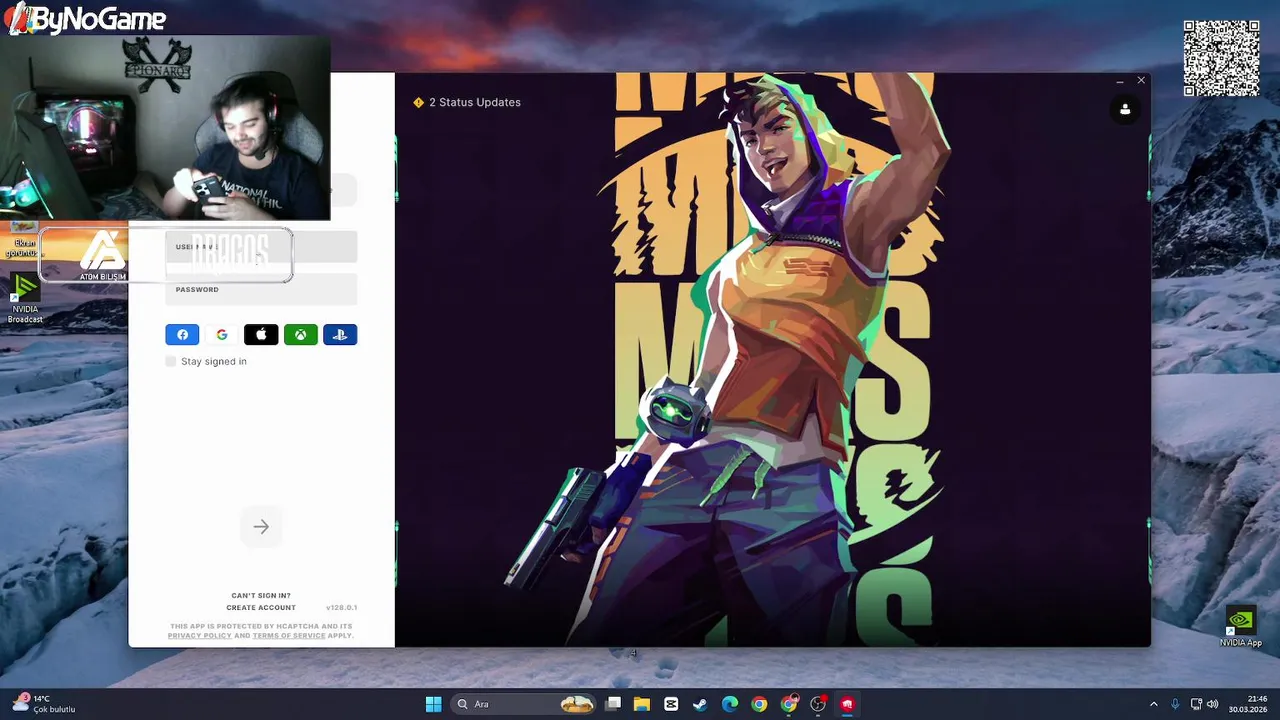Screen dimensions: 1280x720
Task: Sign in with Google
Action: [222, 335]
